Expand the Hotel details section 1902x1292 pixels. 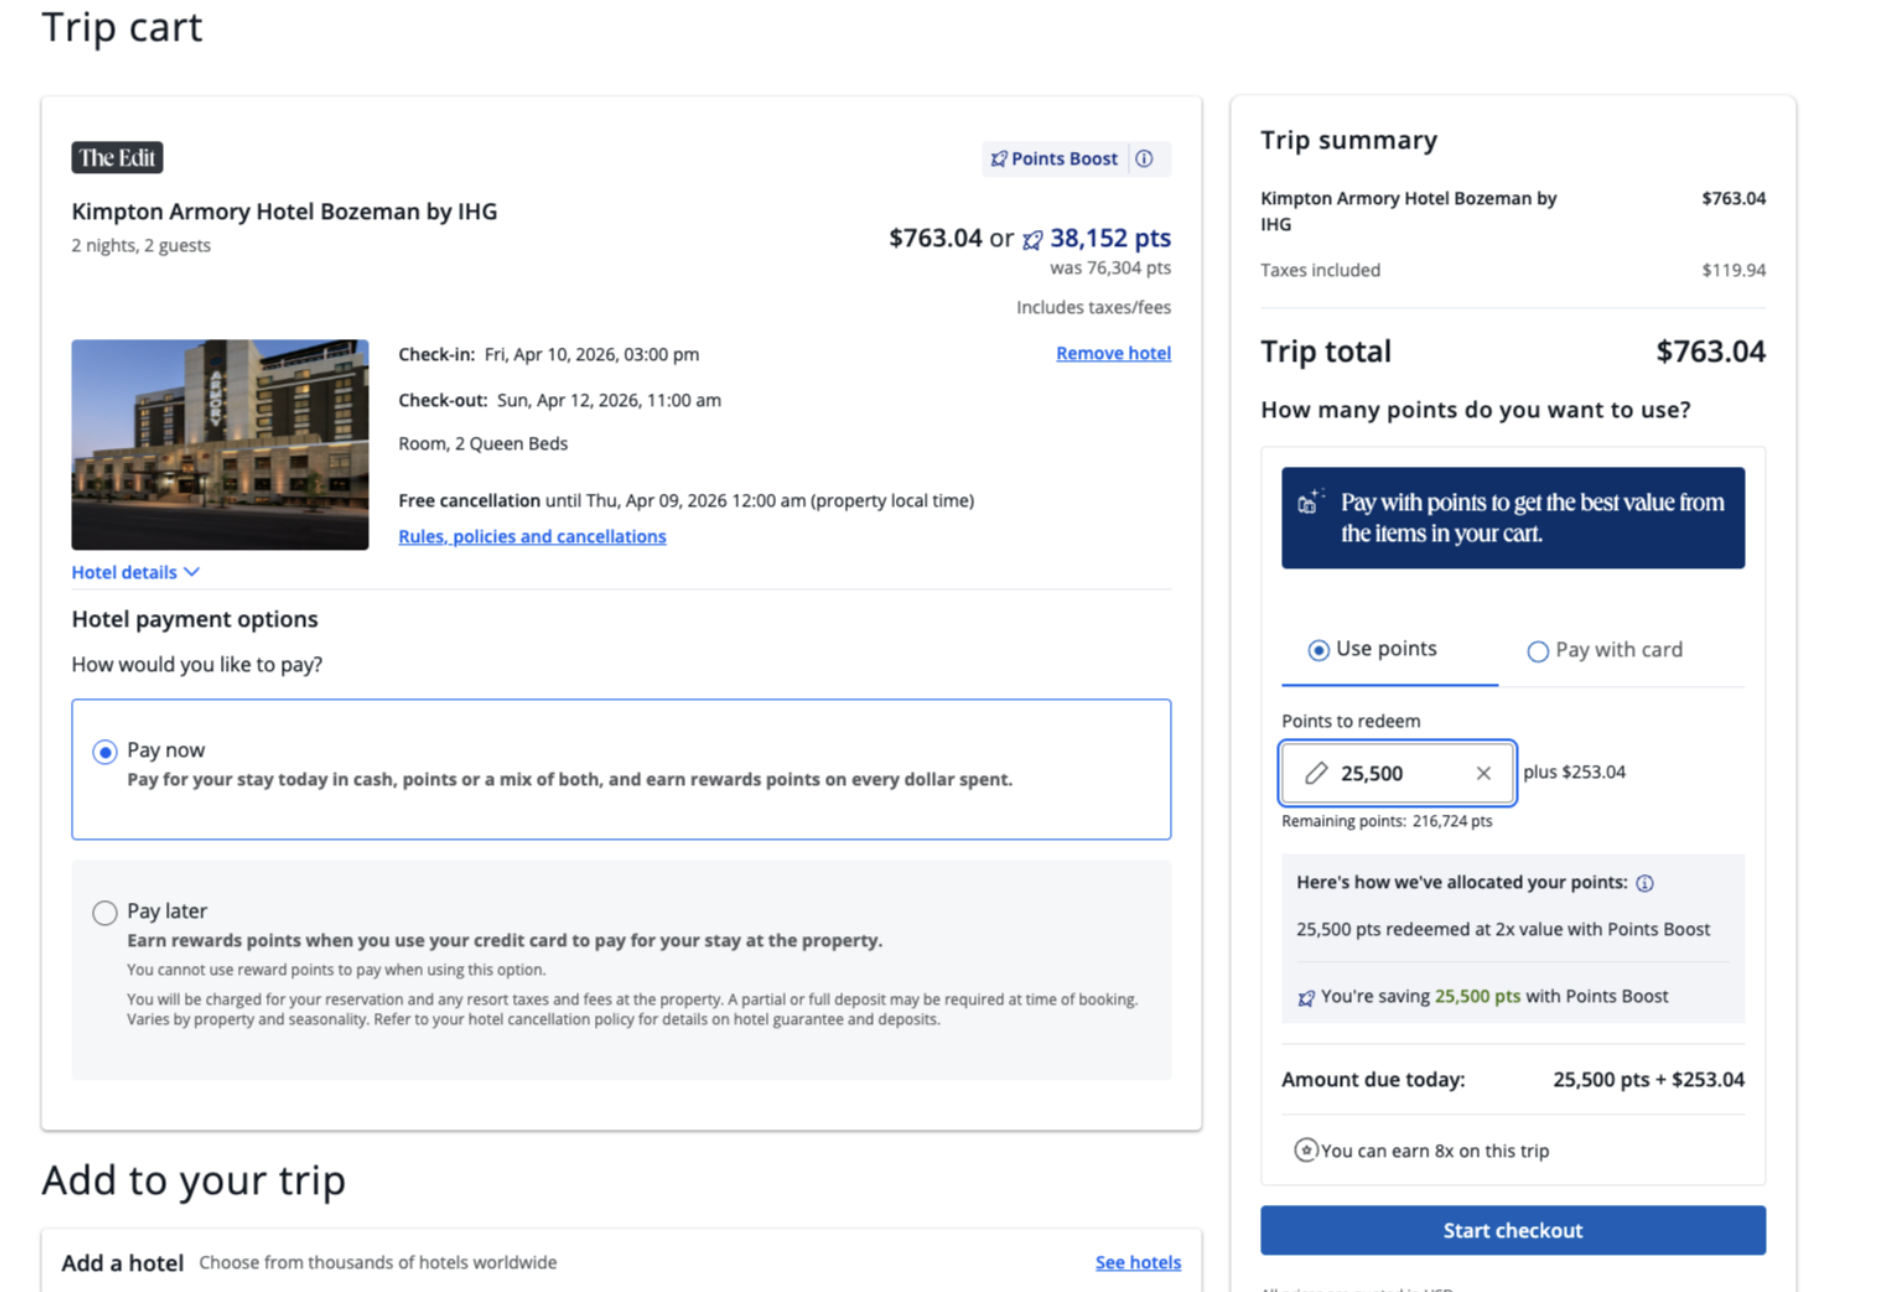(135, 572)
